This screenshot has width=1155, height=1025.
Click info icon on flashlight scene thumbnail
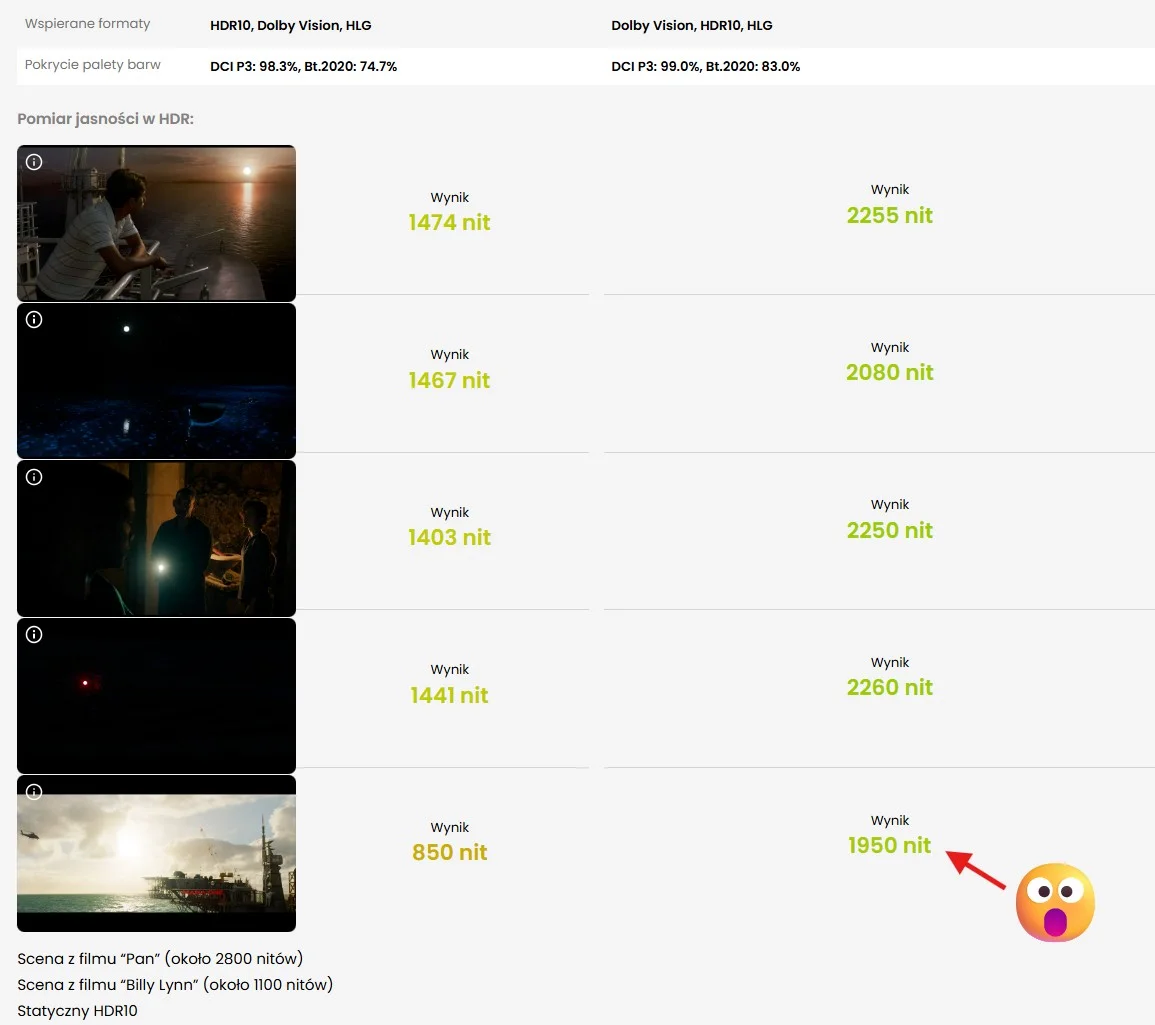[34, 477]
